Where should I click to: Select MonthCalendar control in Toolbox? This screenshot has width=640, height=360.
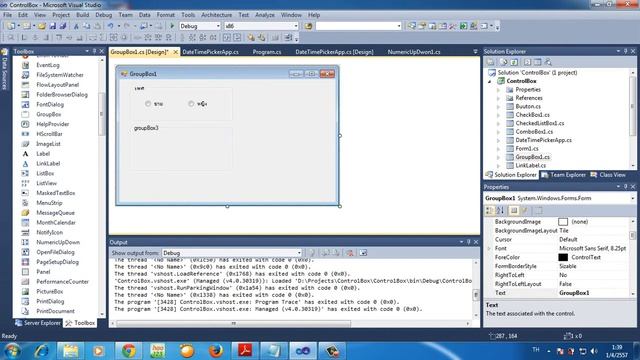[x=56, y=222]
